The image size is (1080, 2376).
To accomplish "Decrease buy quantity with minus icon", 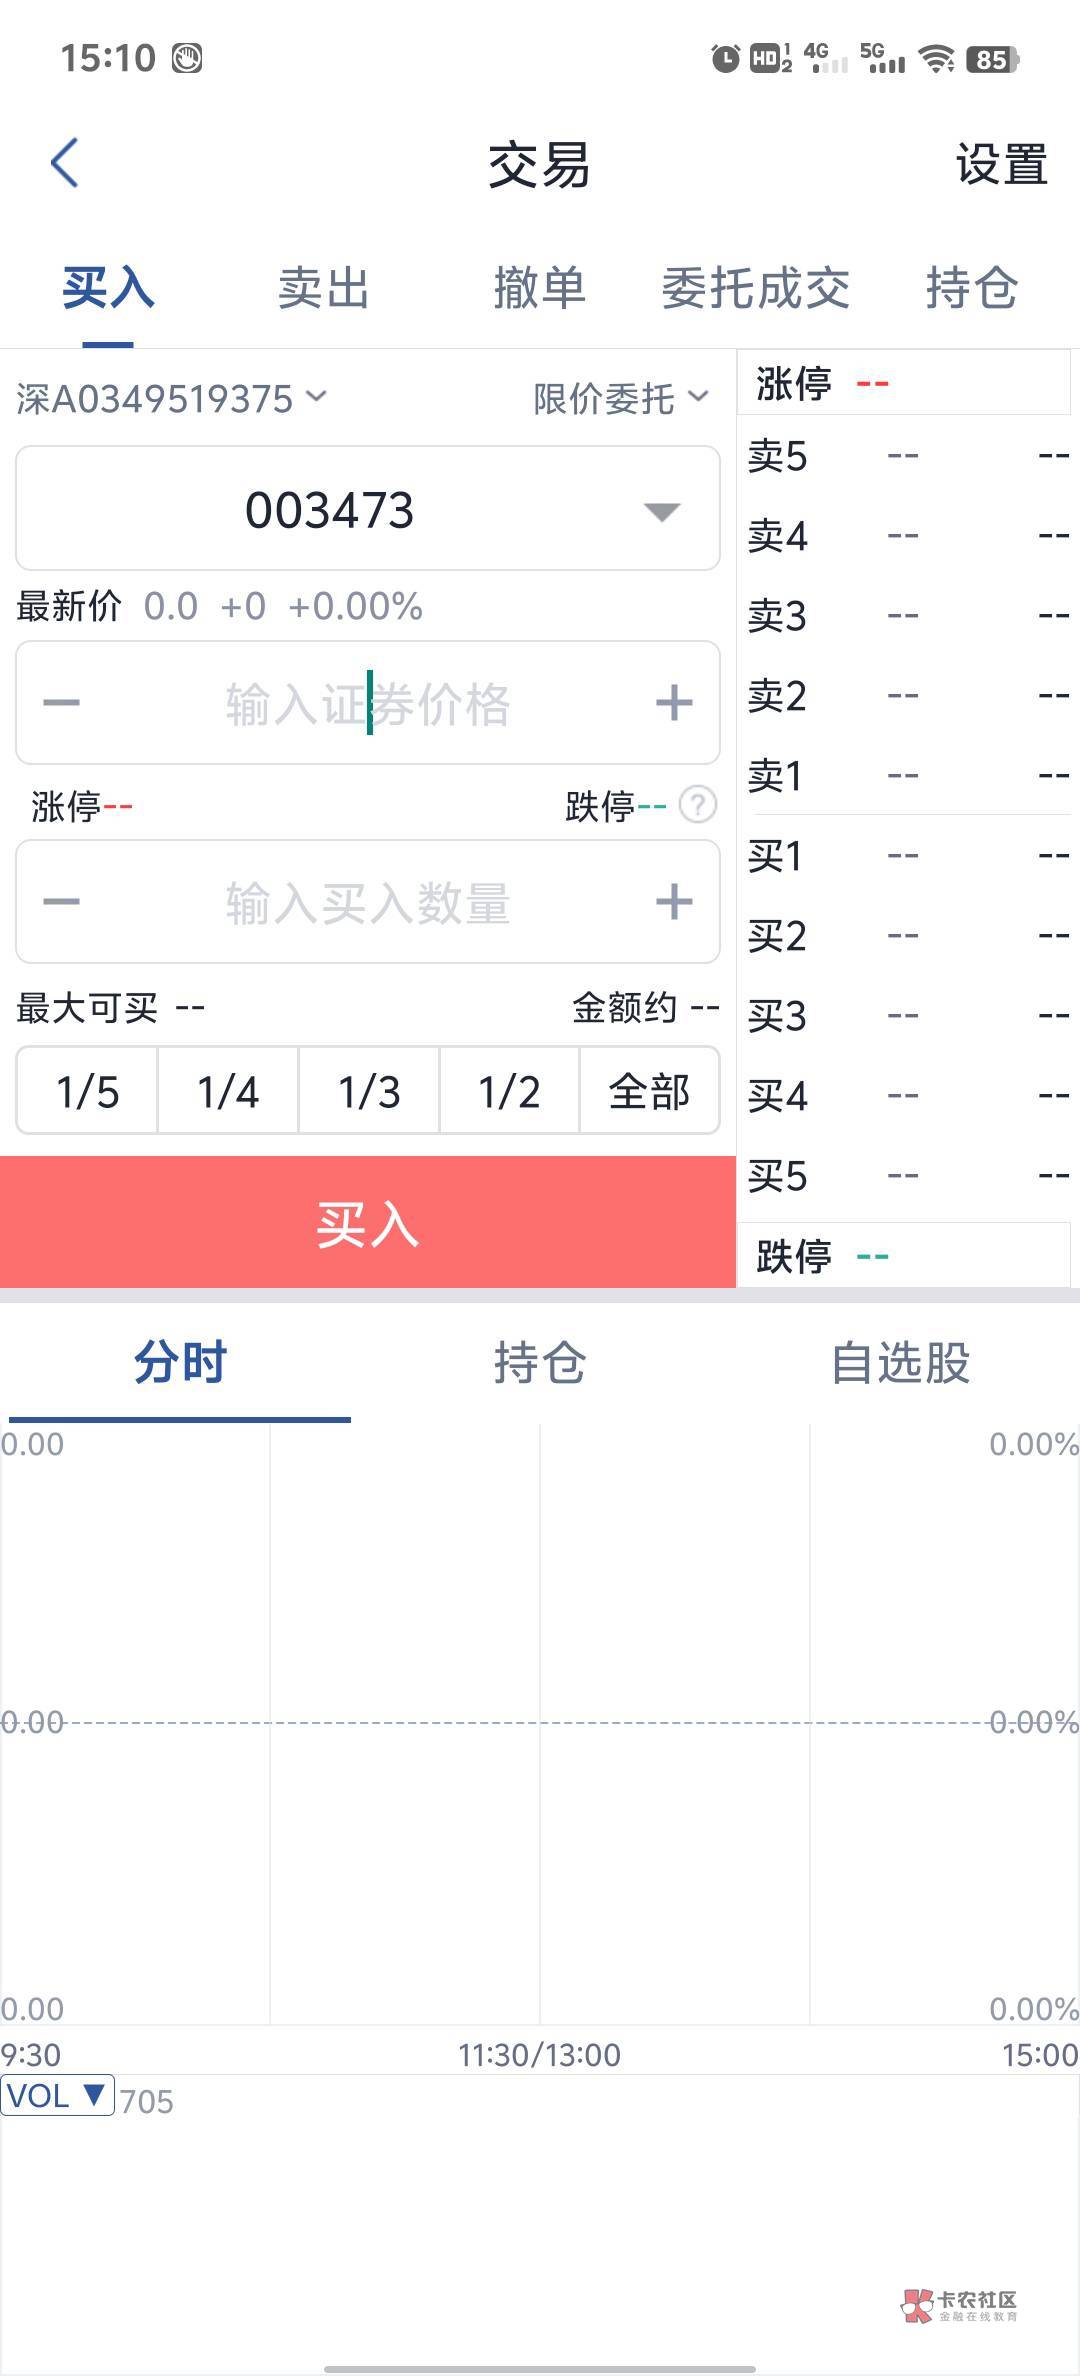I will point(61,902).
